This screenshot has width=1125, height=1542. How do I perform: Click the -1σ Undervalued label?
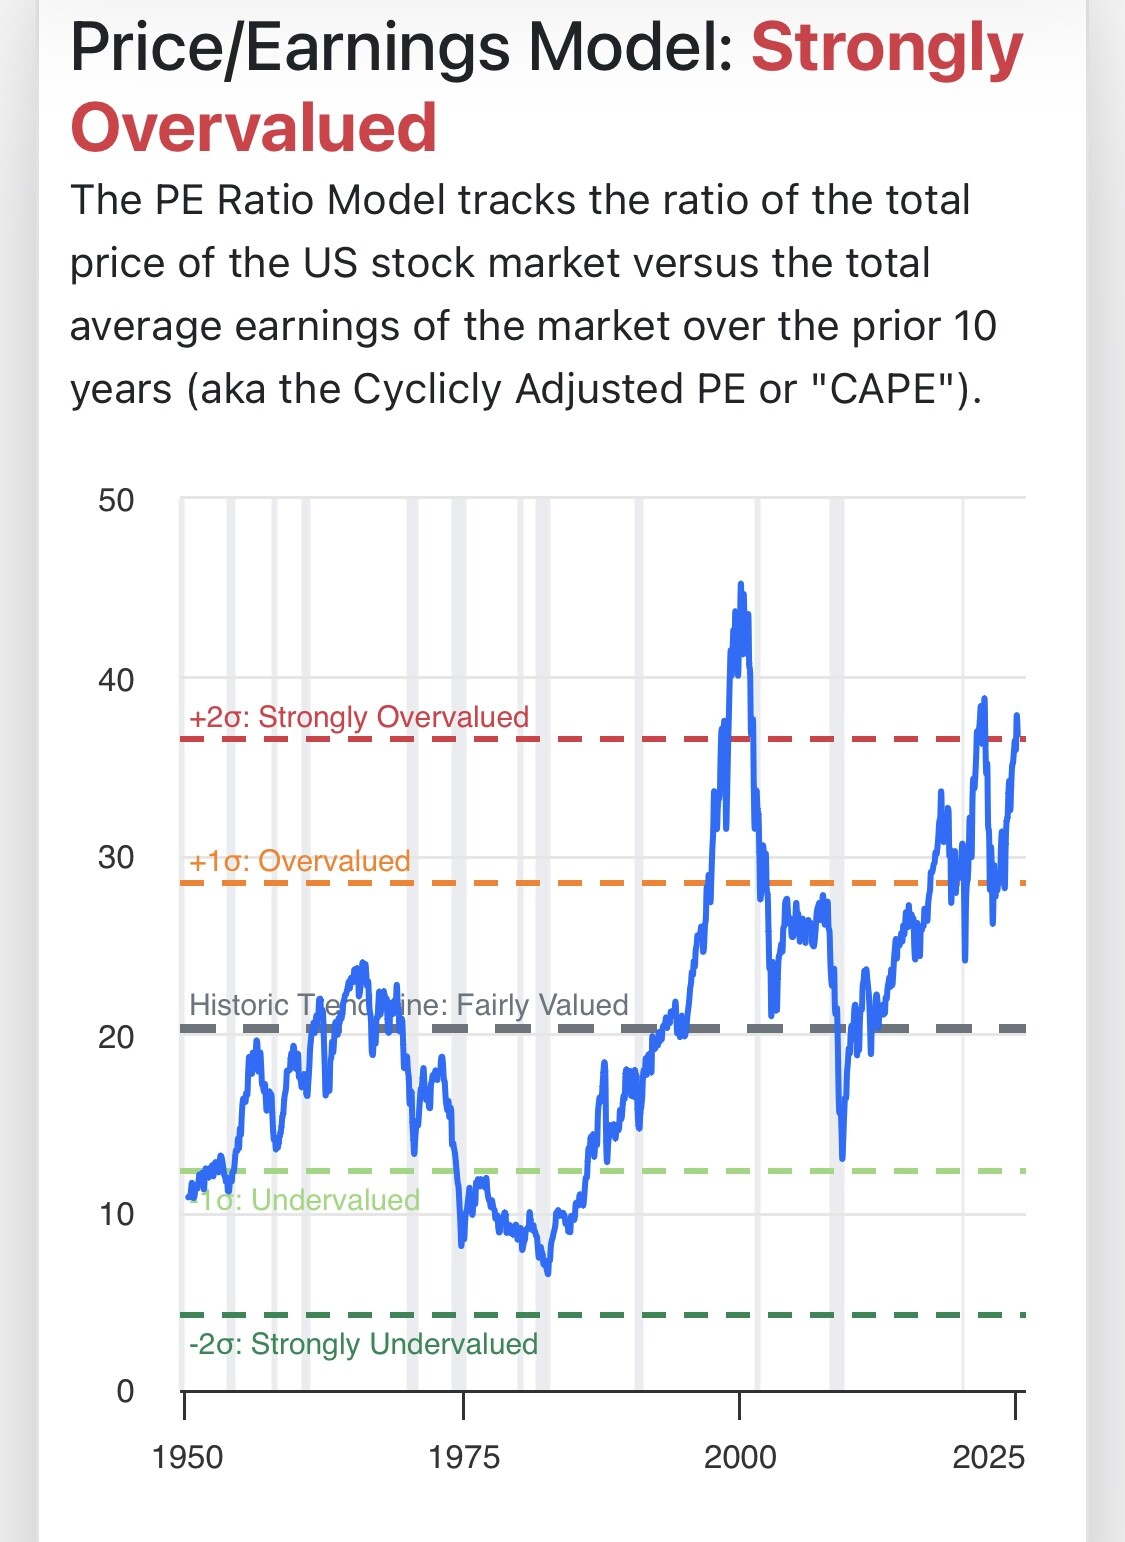(x=305, y=1199)
